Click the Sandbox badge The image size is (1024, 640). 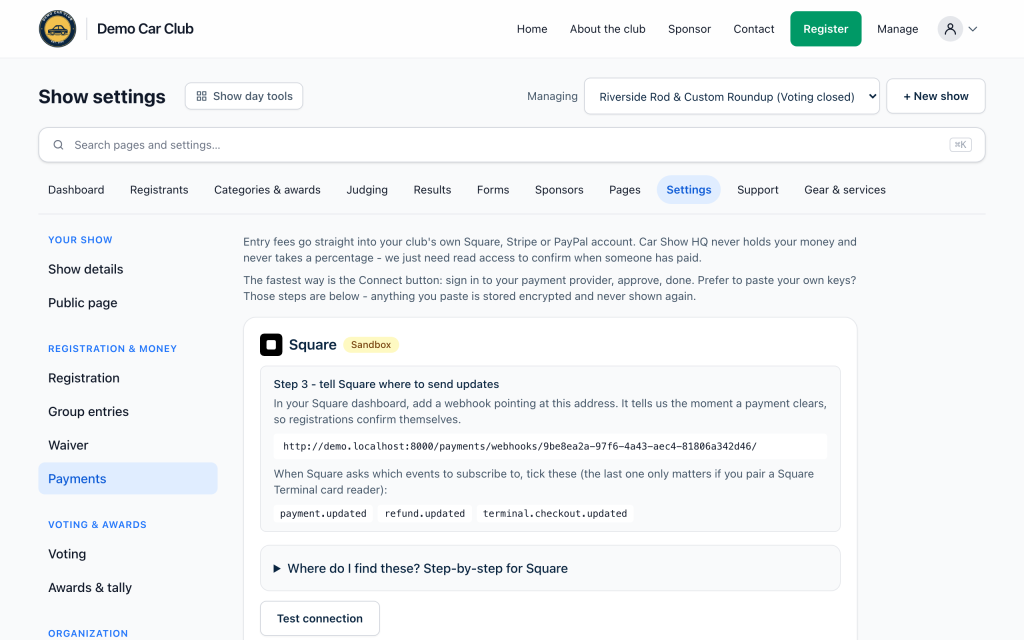coord(371,345)
